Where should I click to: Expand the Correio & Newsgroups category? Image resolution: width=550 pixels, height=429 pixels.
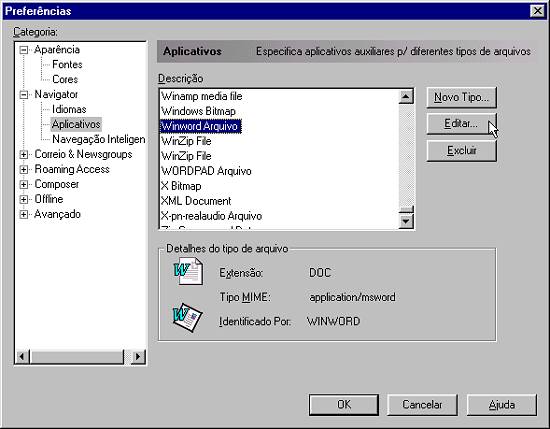coord(24,154)
